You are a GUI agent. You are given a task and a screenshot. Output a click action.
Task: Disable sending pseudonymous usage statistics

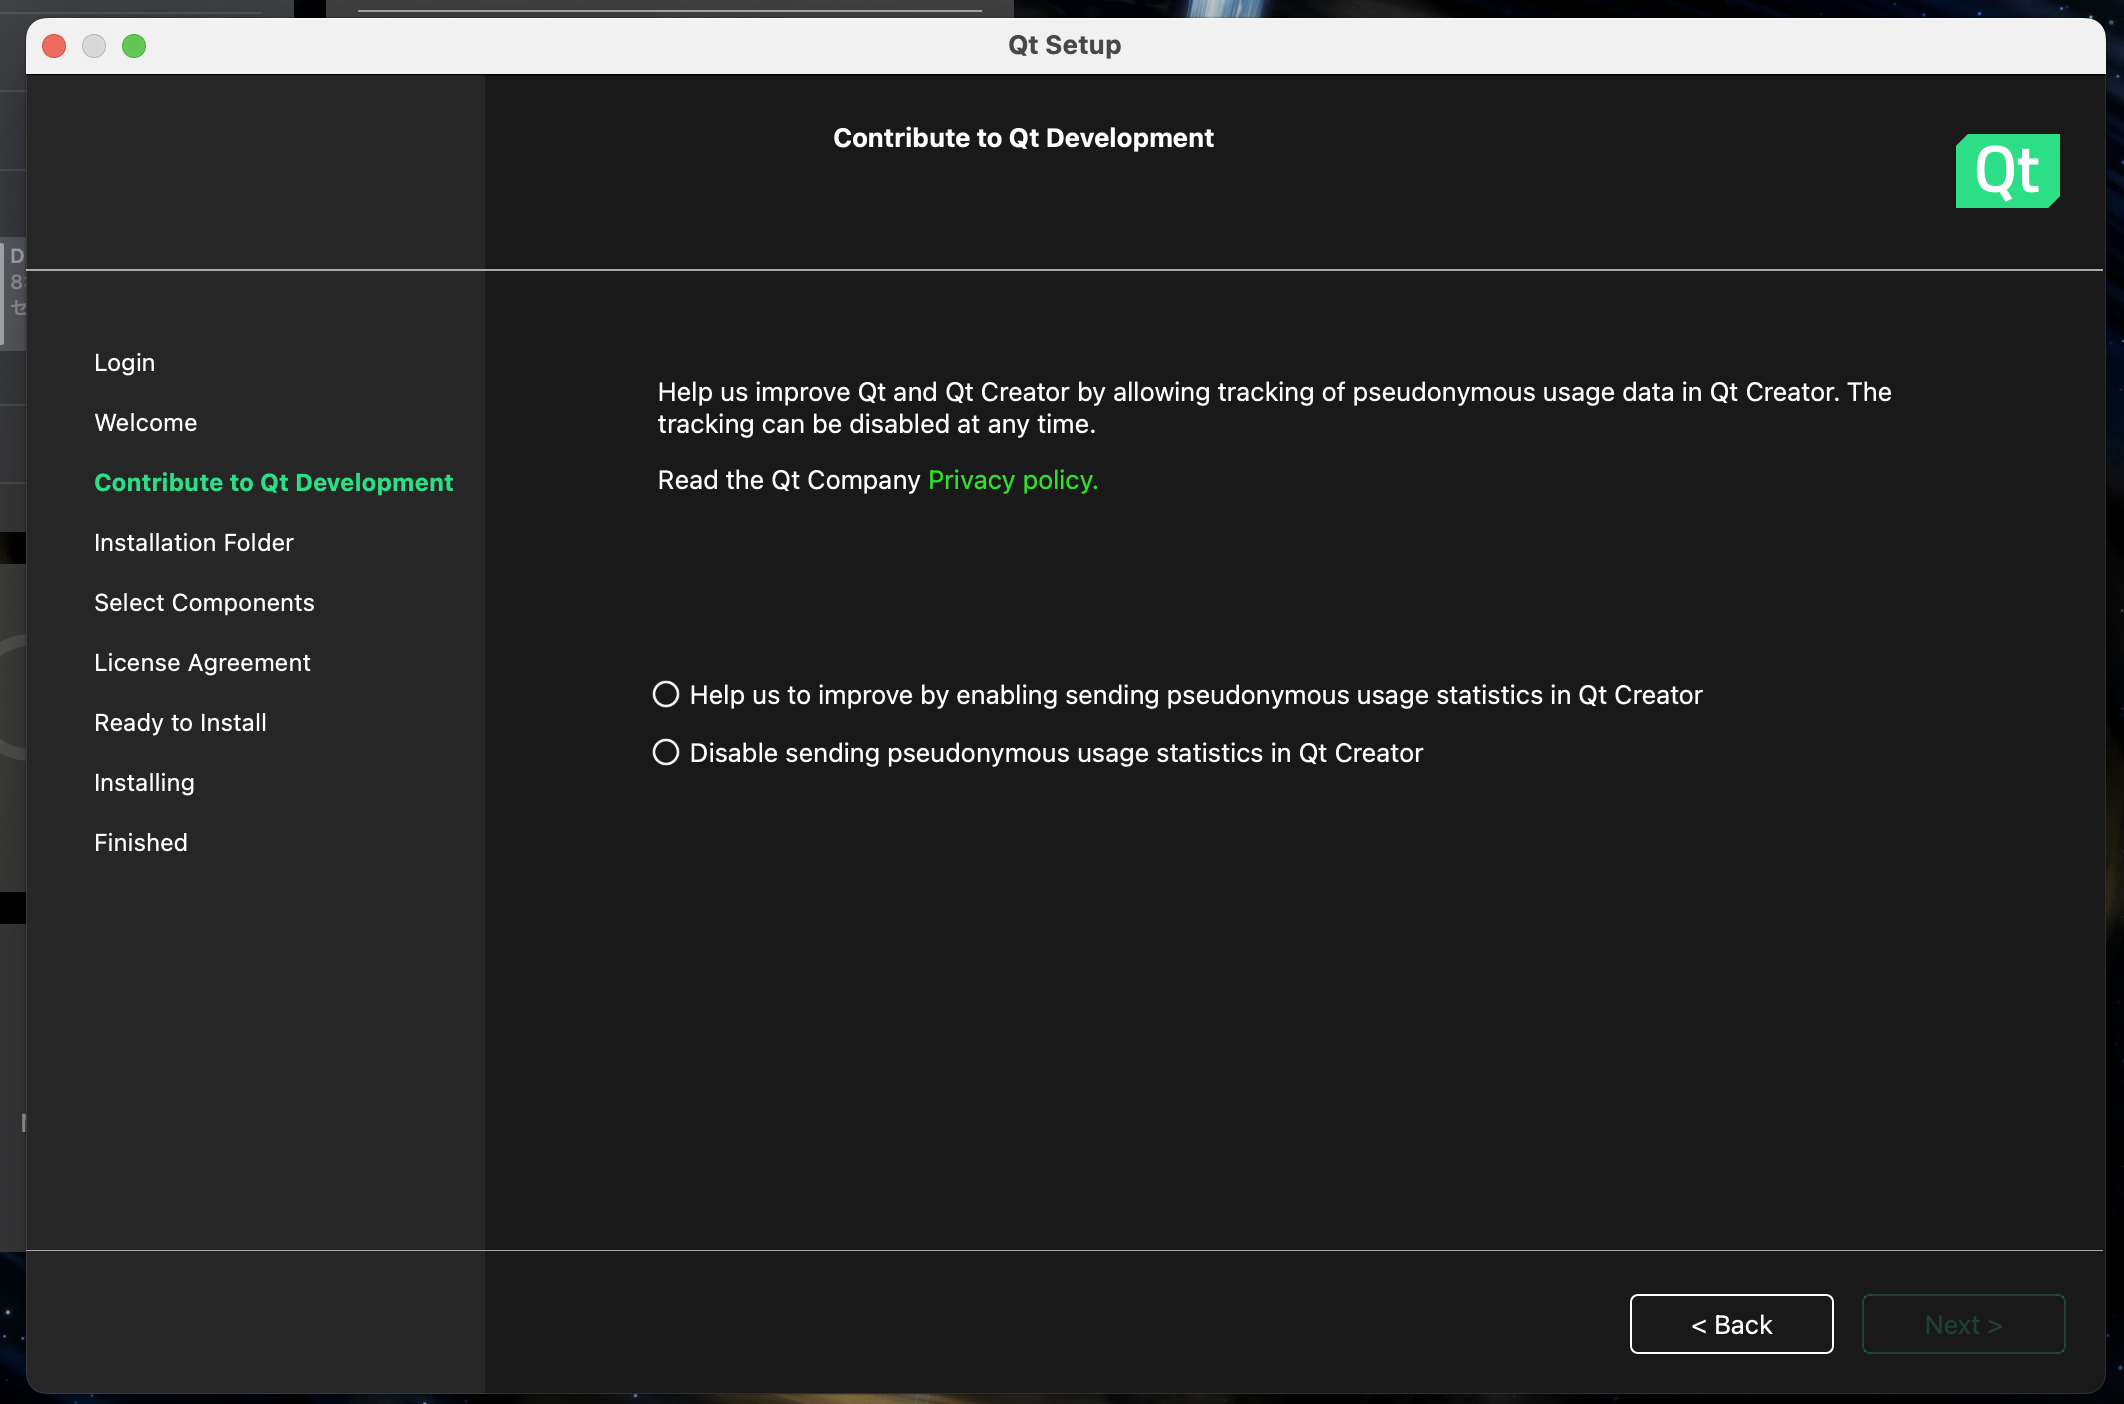666,752
